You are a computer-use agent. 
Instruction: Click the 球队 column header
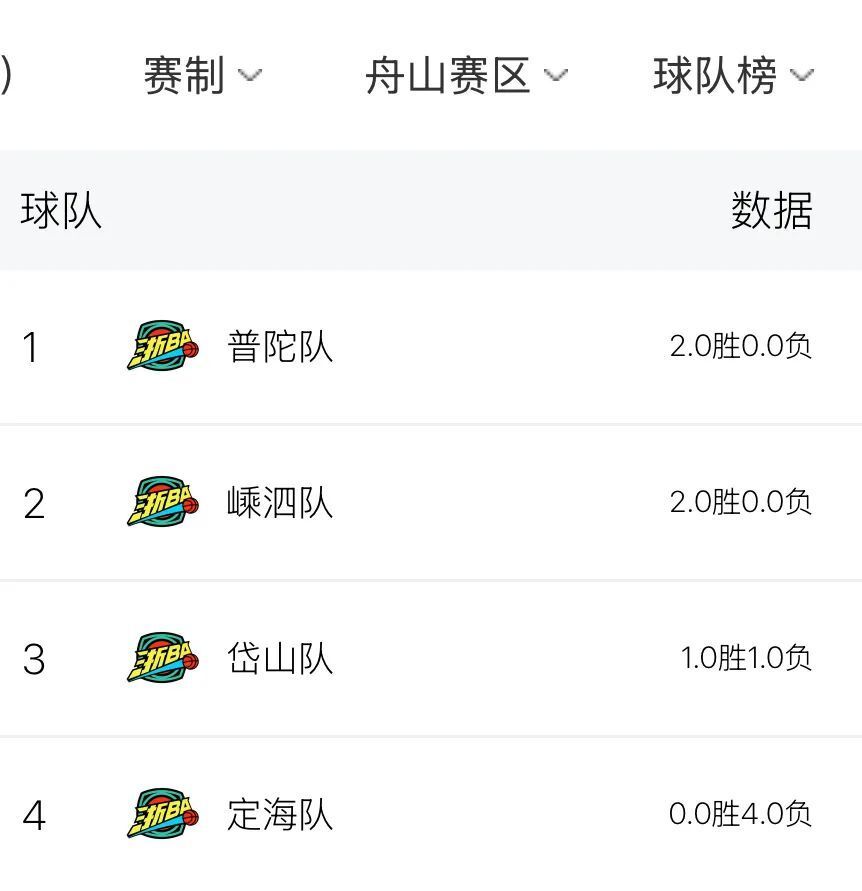61,210
